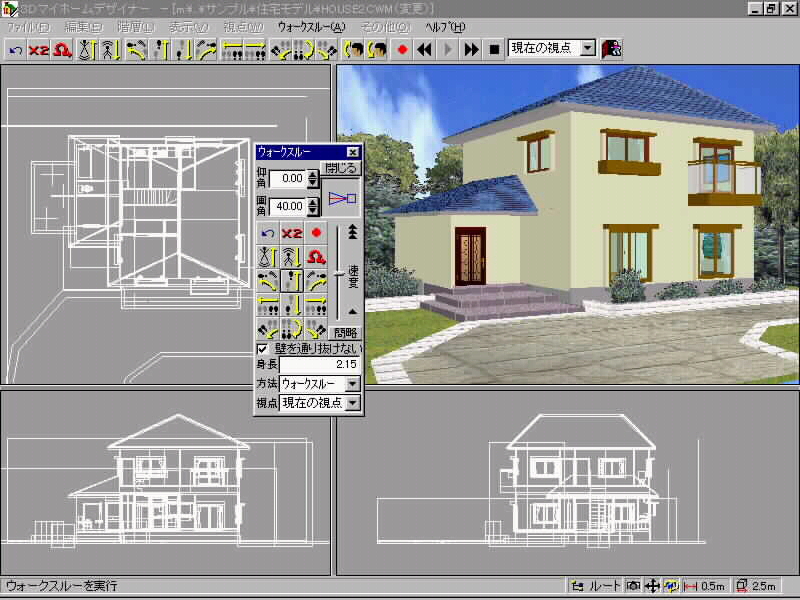Screen dimensions: 800x600
Task: Click the descend downward figure icon in main toolbar
Action: (110, 50)
